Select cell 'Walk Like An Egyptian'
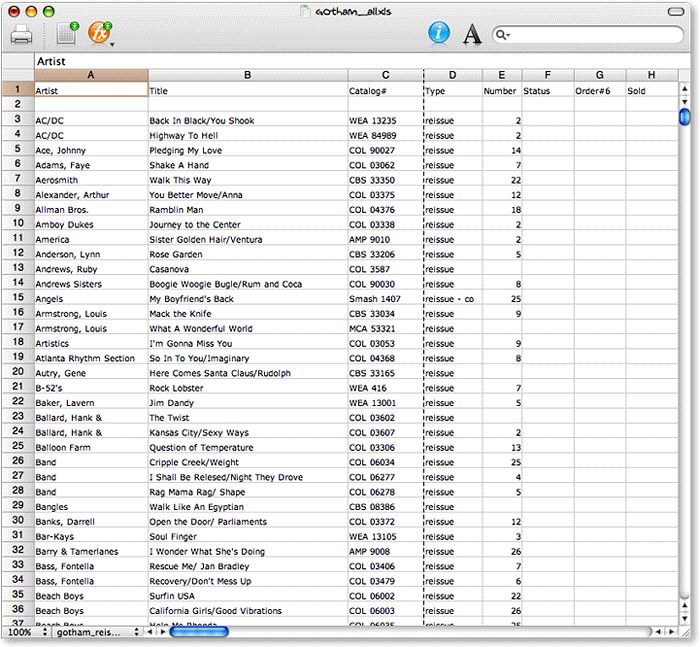The width and height of the screenshot is (700, 647). coord(248,507)
